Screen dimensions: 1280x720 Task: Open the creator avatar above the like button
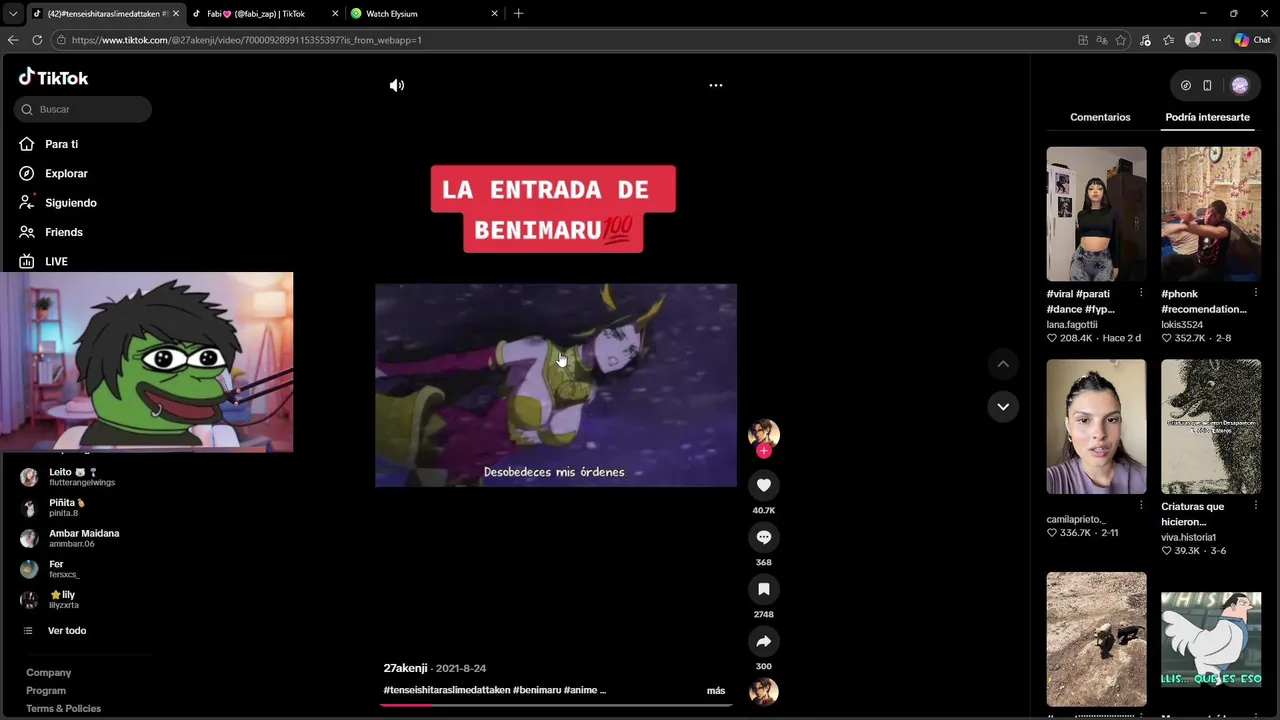[764, 433]
